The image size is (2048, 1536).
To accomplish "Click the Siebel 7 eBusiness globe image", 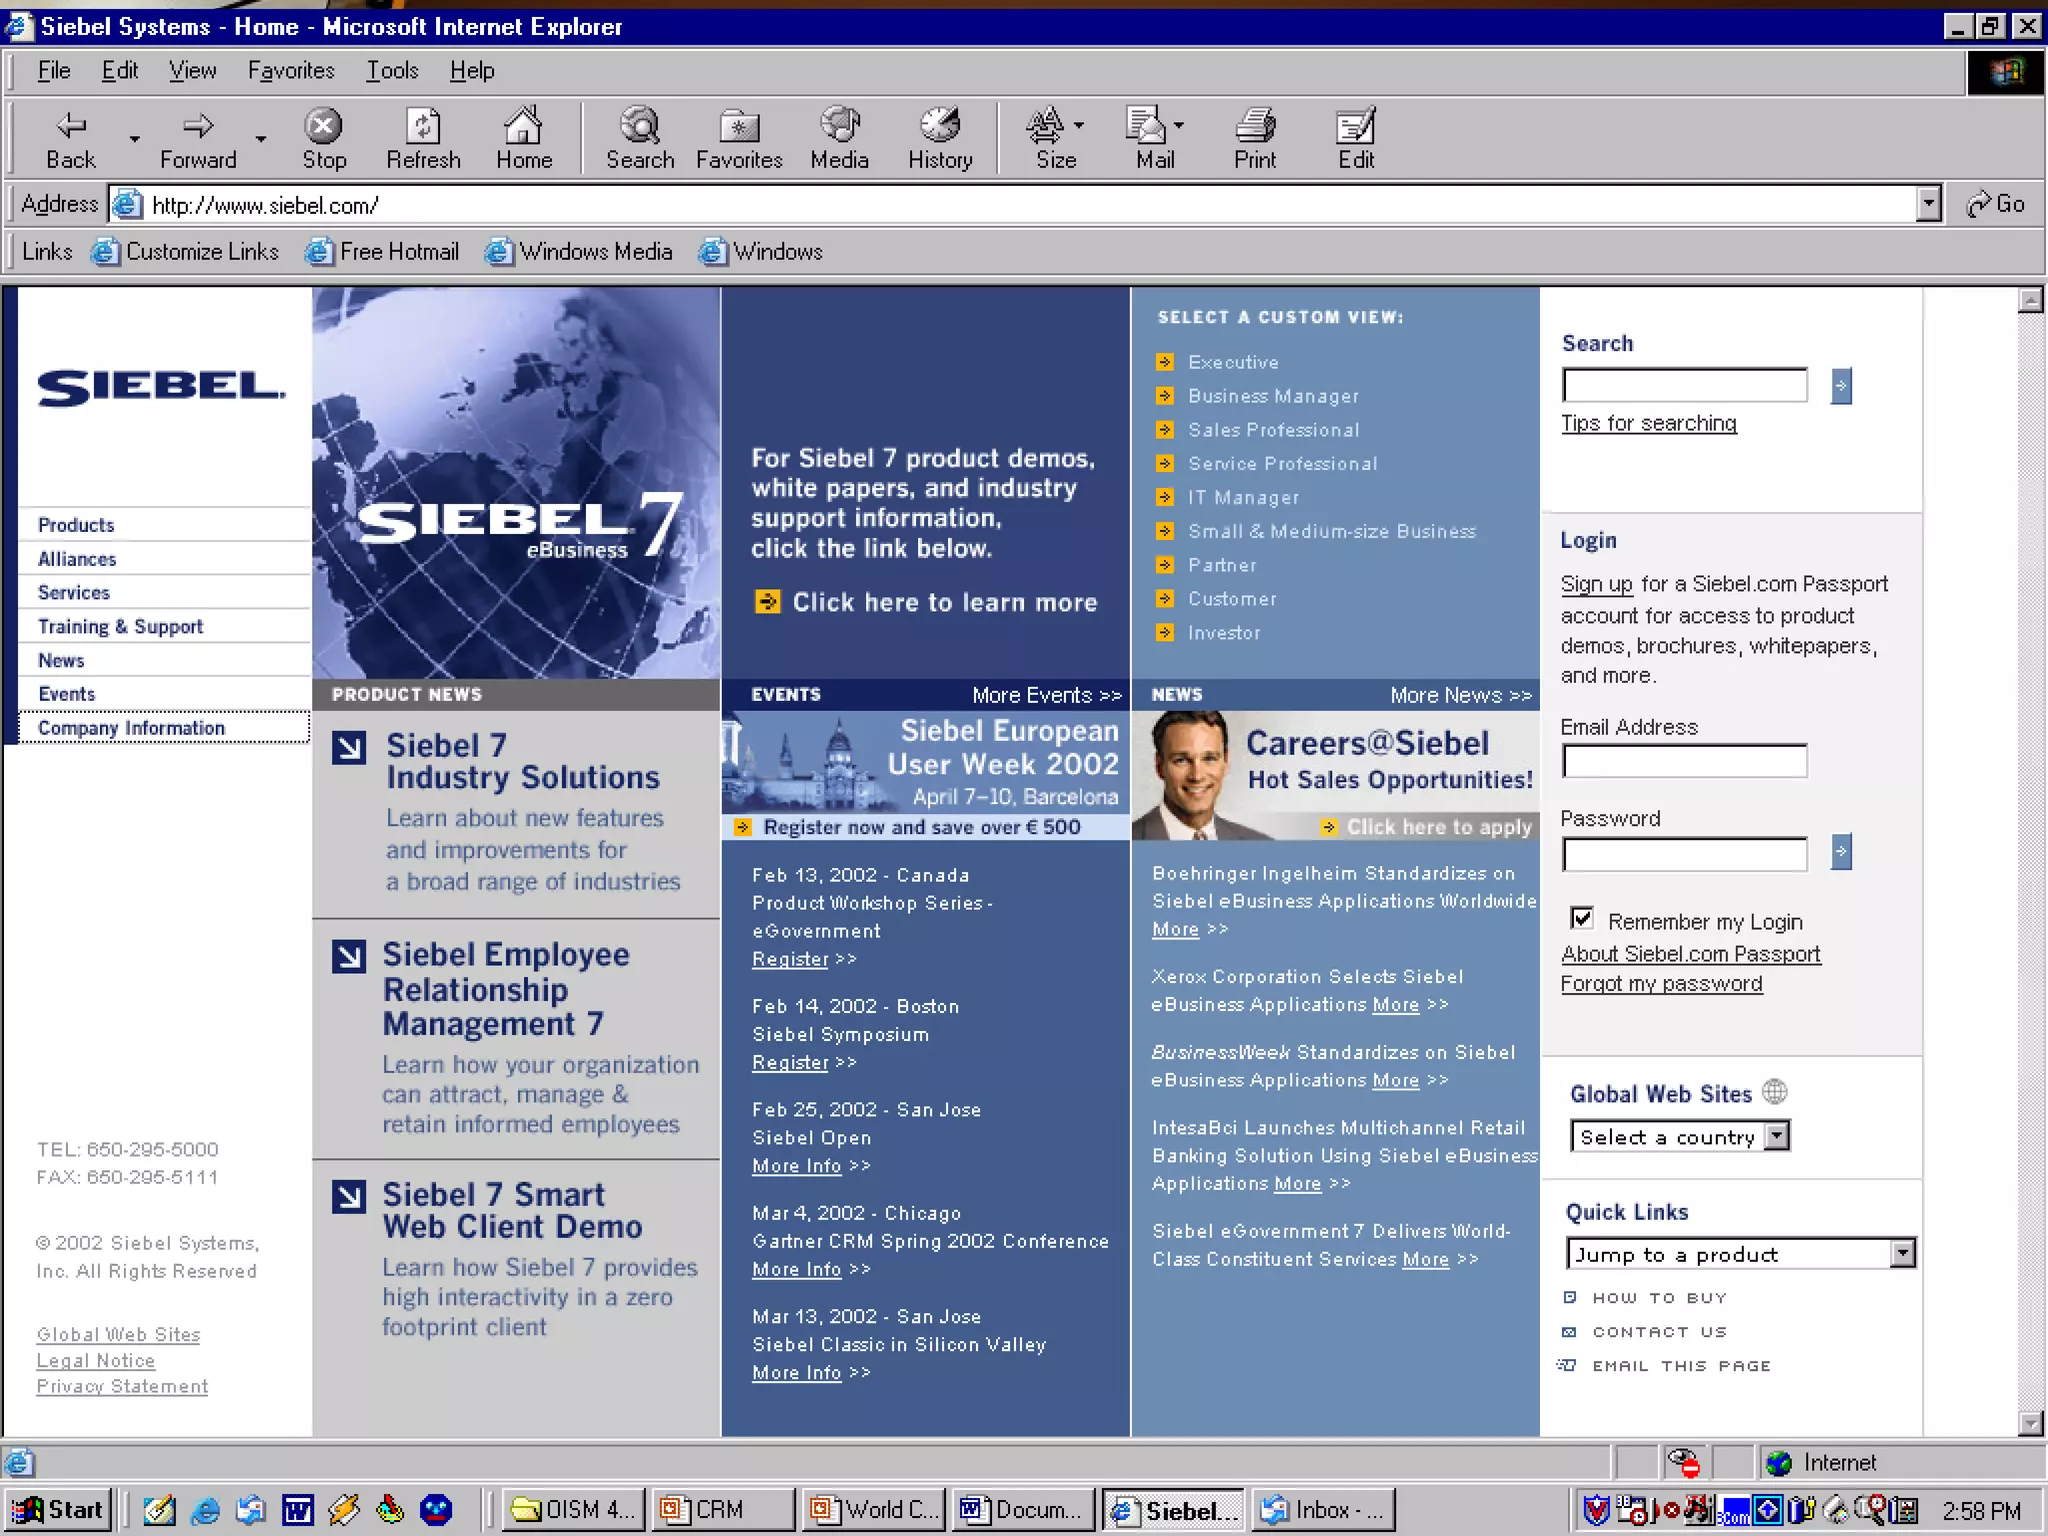I will [x=516, y=483].
